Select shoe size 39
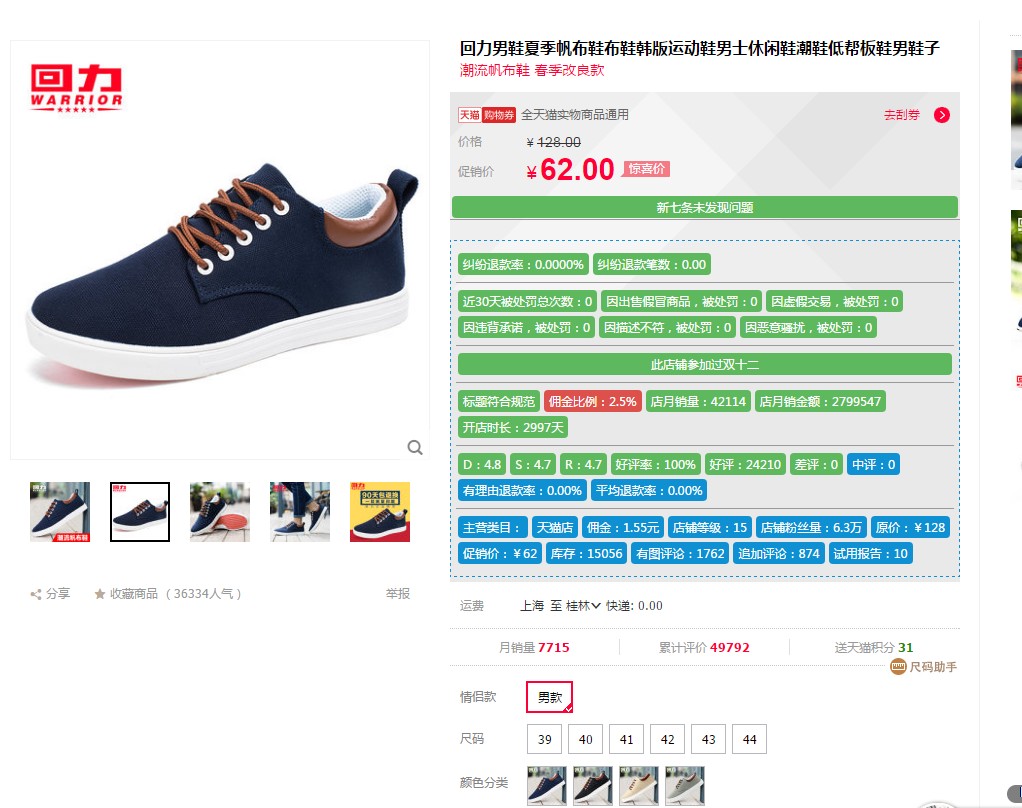 544,740
